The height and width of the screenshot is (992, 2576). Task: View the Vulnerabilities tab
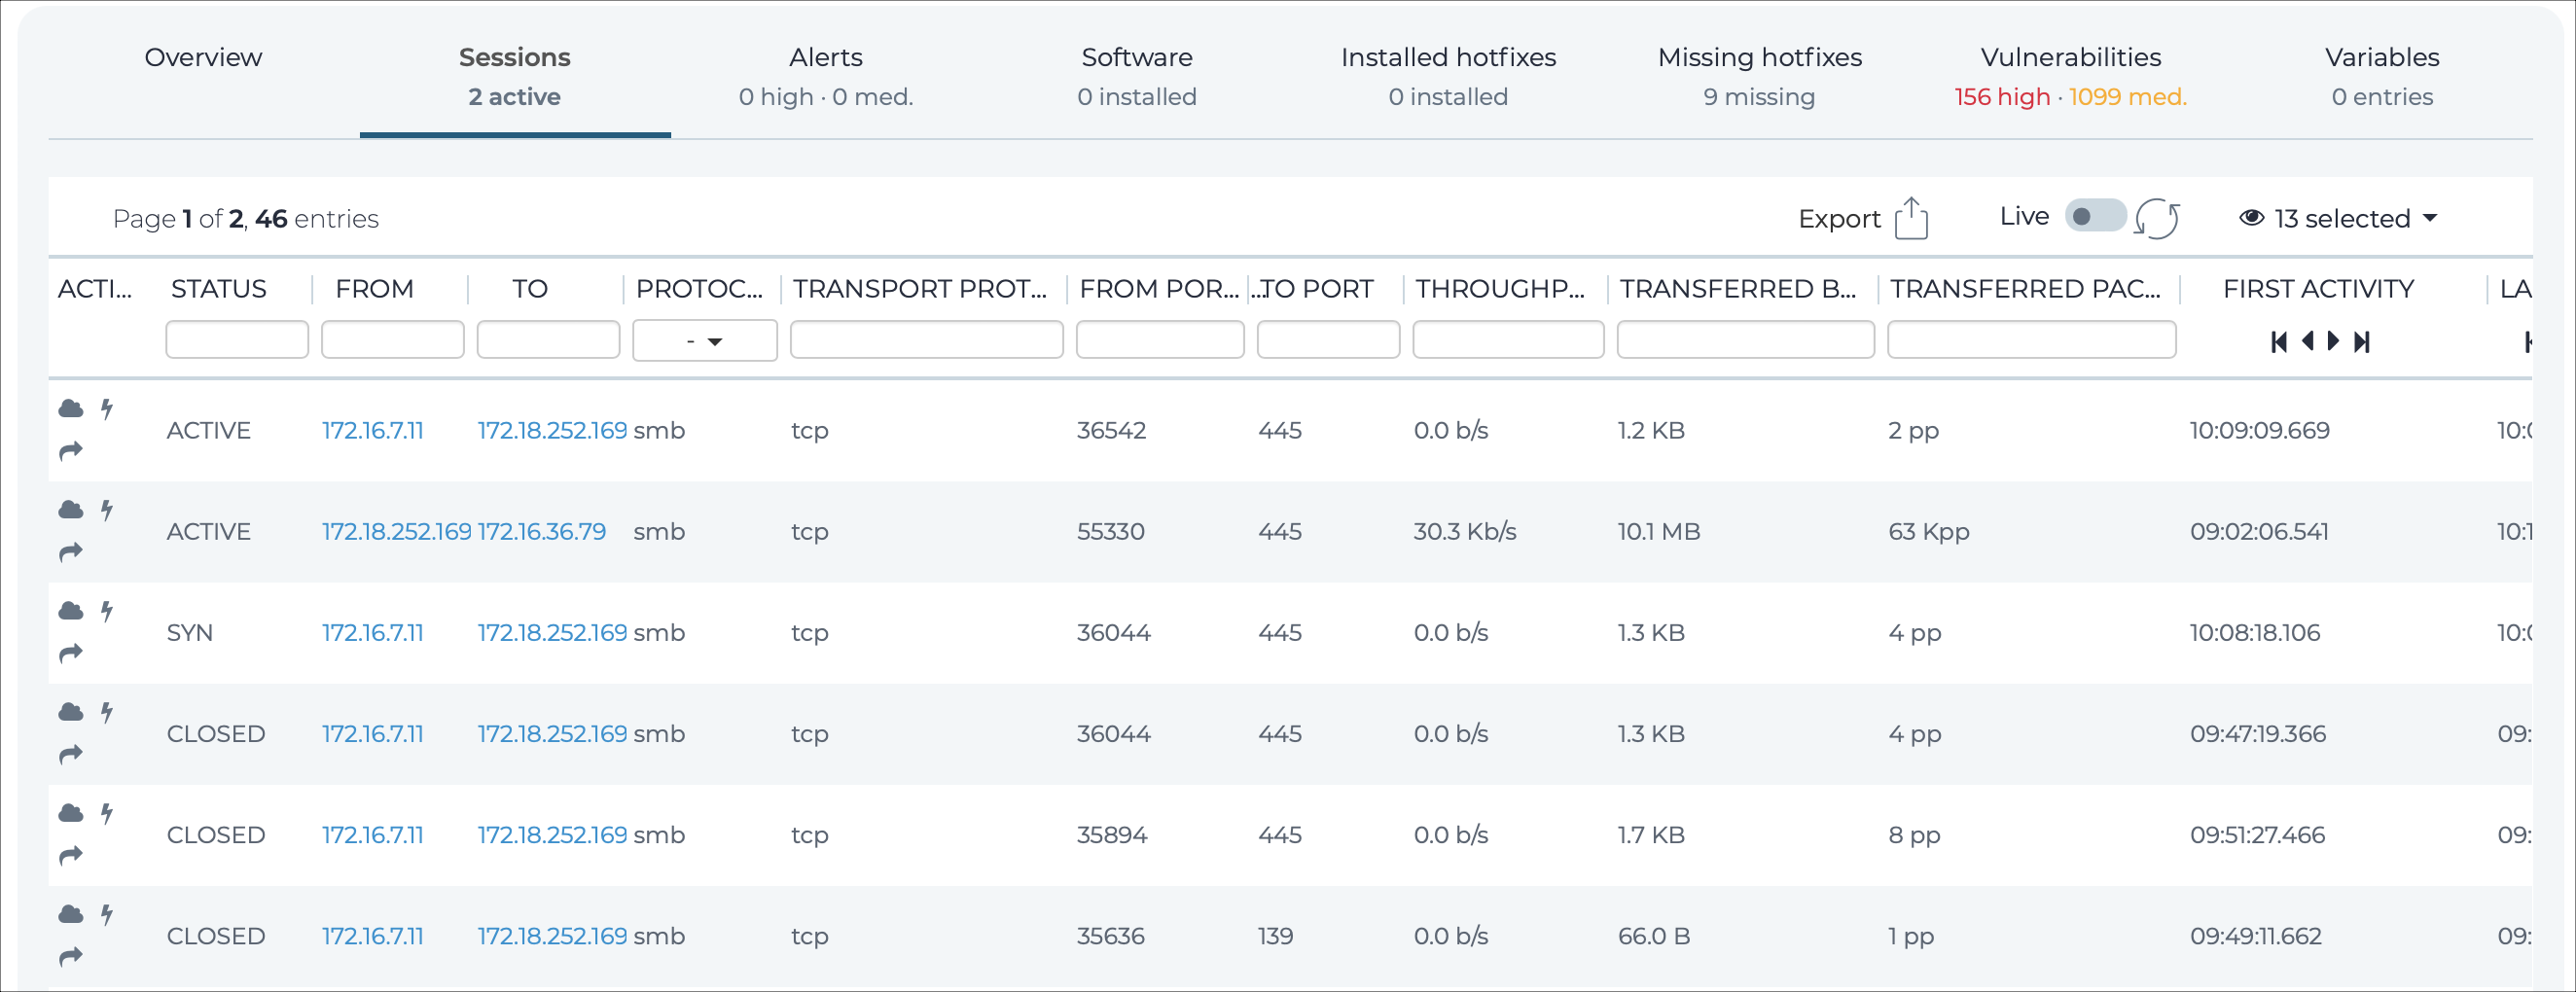pyautogui.click(x=2070, y=76)
